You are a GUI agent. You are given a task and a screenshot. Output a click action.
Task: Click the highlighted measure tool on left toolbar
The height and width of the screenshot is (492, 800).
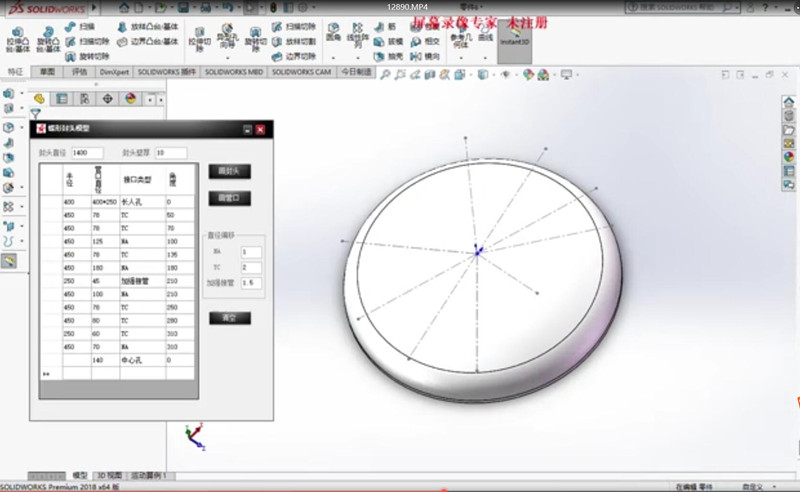click(x=8, y=260)
